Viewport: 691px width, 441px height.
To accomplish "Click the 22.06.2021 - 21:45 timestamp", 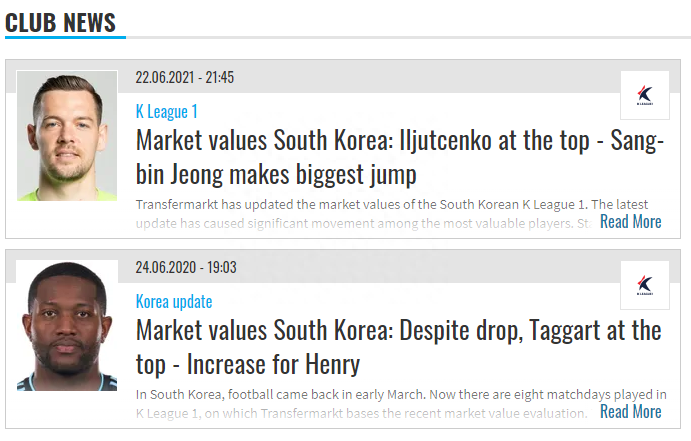I will (x=185, y=77).
